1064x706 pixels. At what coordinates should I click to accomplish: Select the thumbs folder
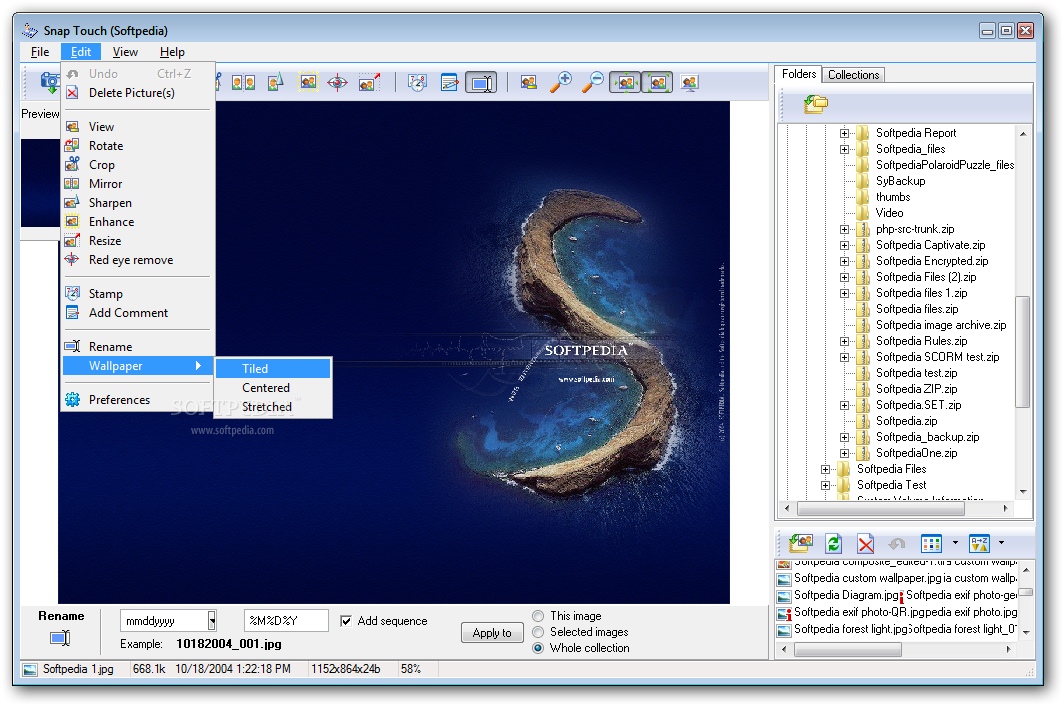click(x=892, y=197)
